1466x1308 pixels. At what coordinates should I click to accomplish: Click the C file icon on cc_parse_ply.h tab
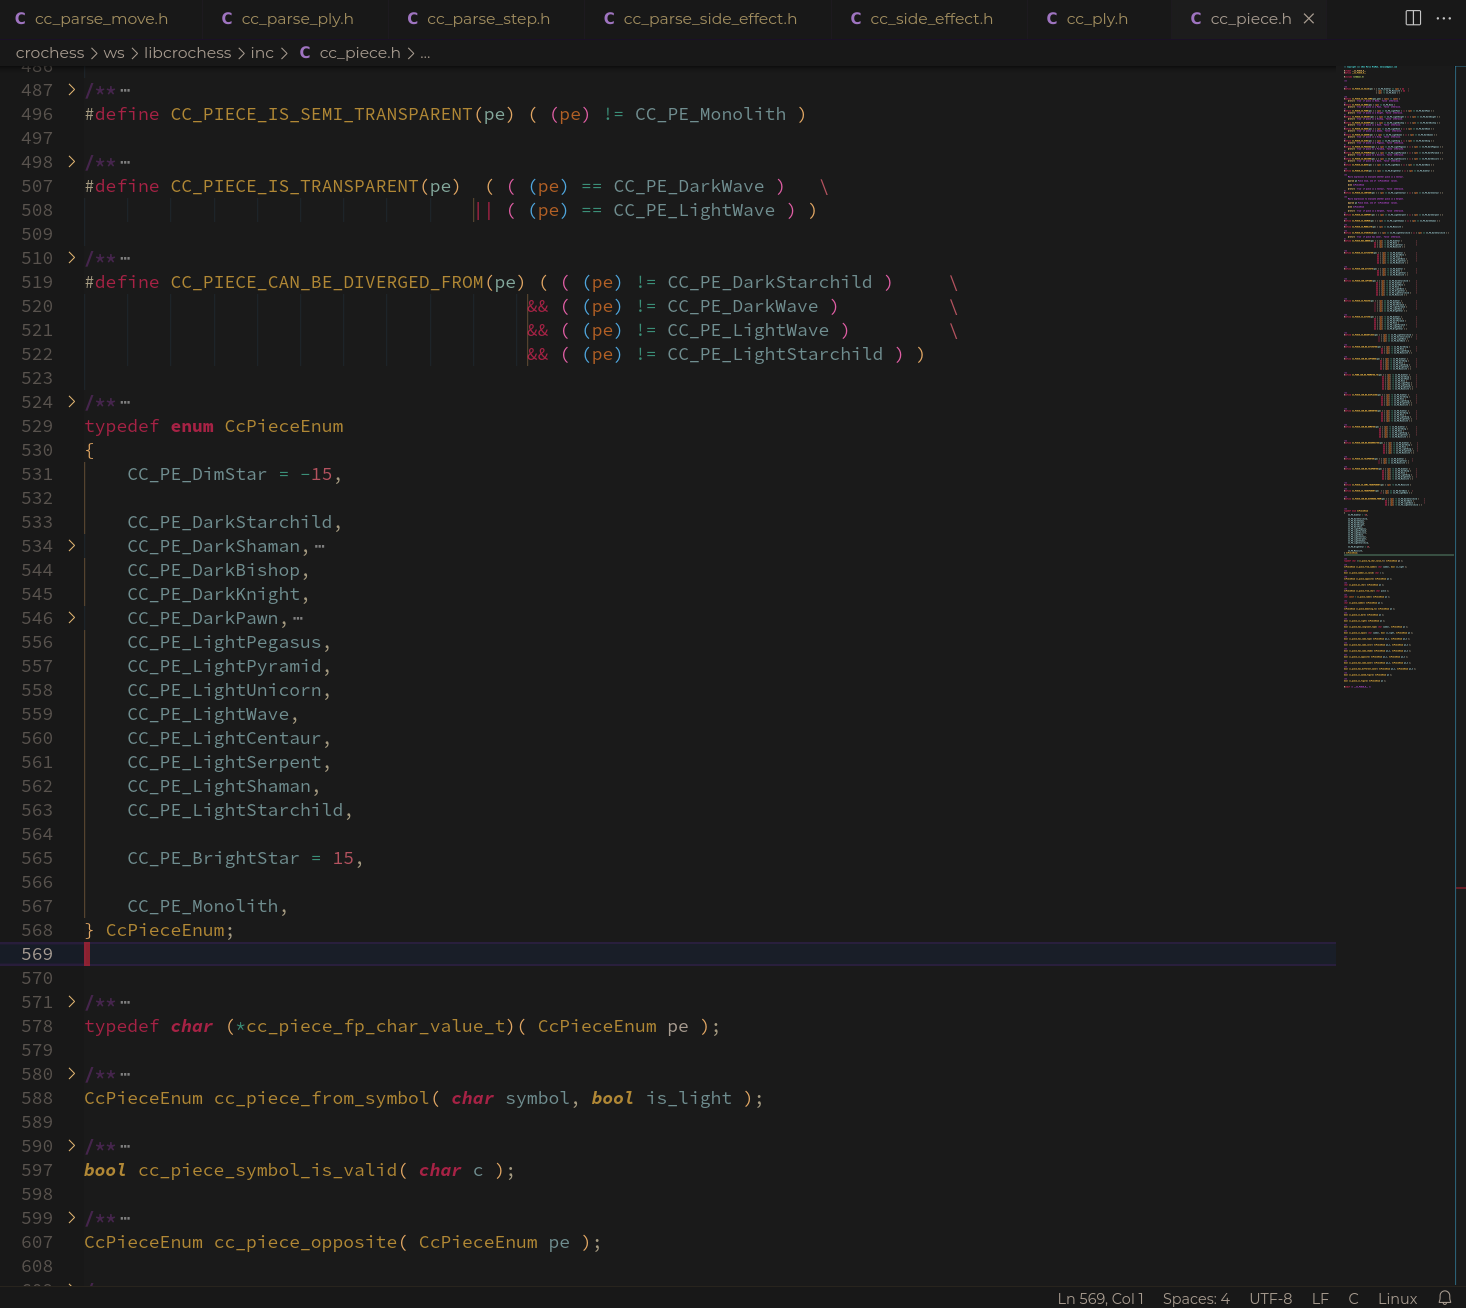[227, 18]
